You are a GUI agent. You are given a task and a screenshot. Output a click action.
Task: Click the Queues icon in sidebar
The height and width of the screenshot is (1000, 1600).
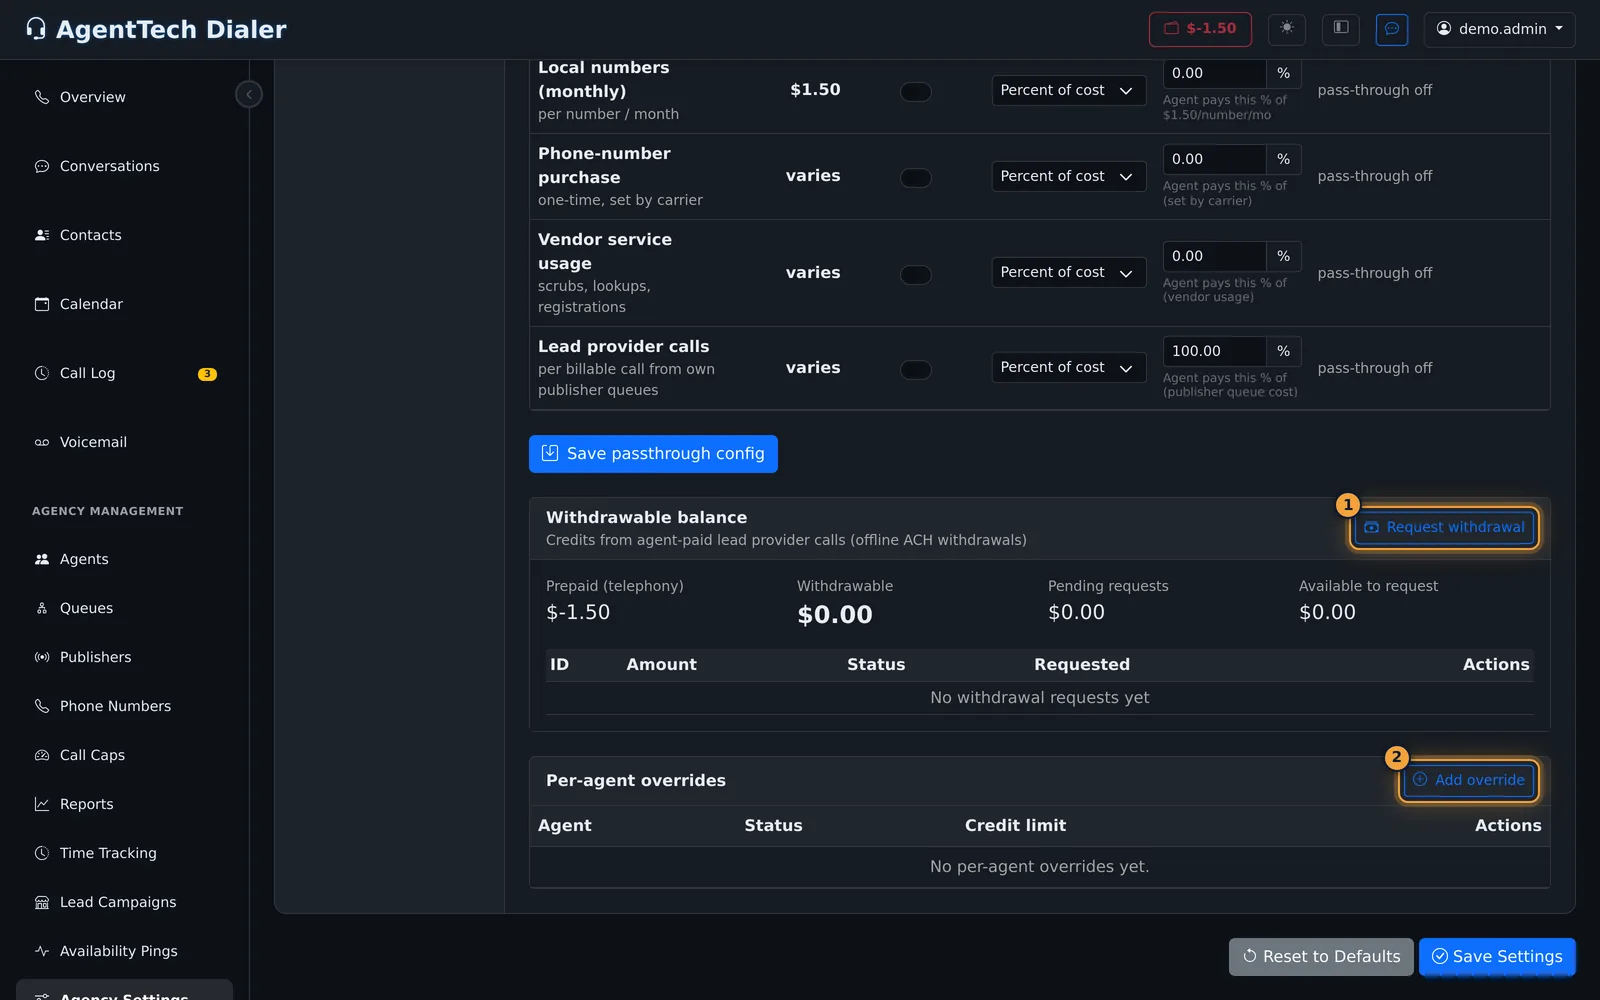pyautogui.click(x=42, y=608)
